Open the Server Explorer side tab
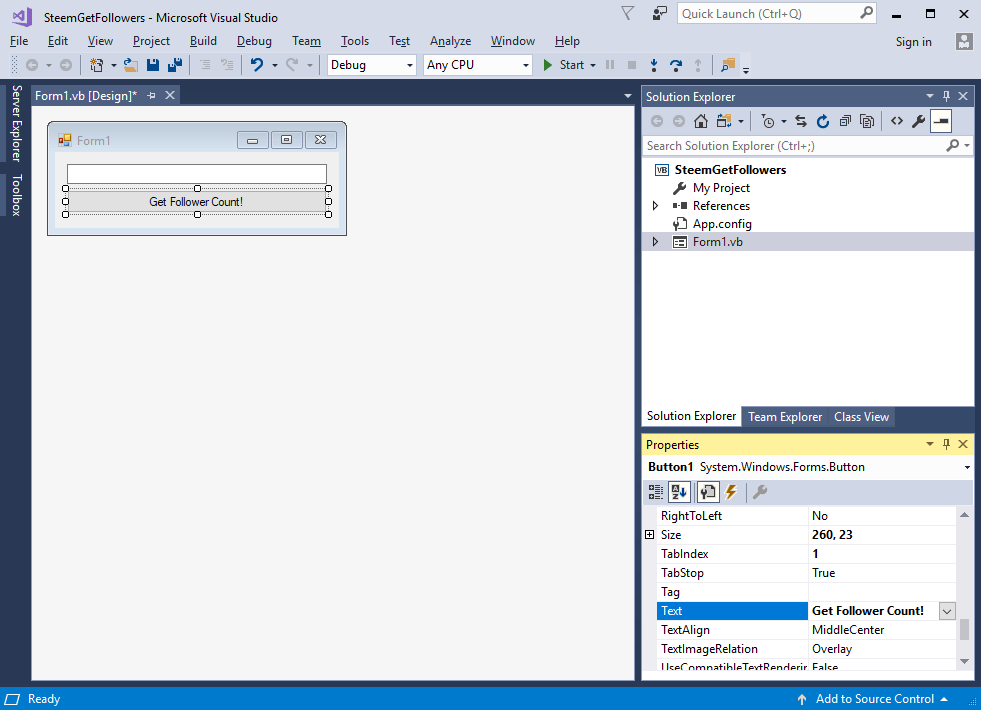The height and width of the screenshot is (710, 981). (x=16, y=124)
